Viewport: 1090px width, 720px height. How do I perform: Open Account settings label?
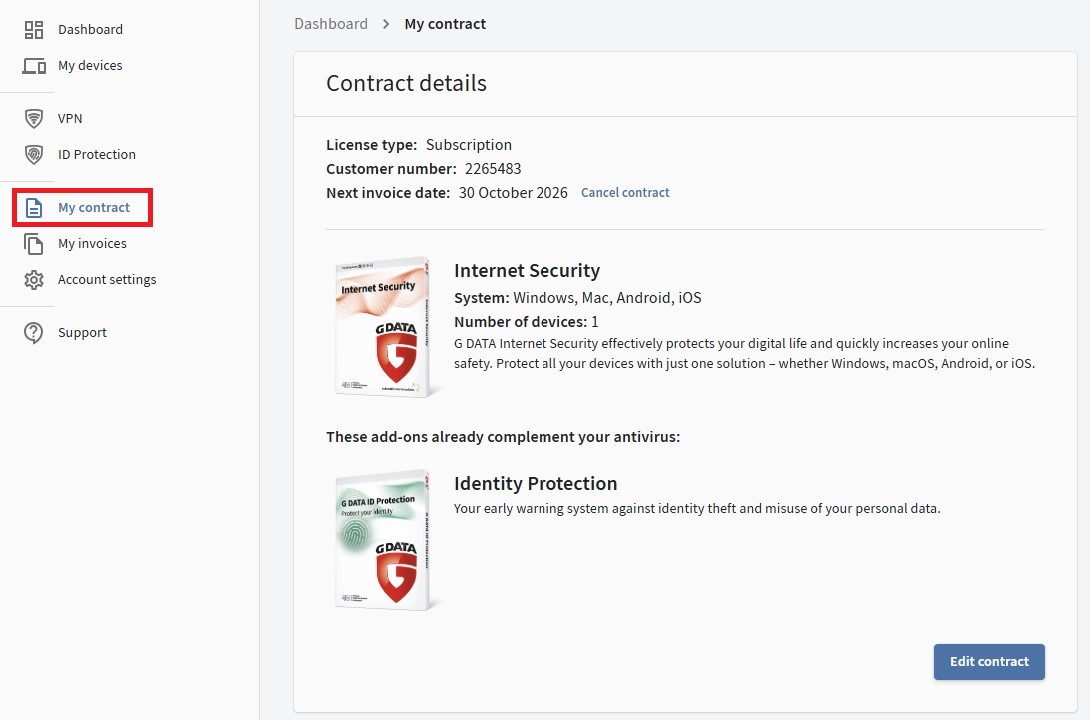point(107,280)
